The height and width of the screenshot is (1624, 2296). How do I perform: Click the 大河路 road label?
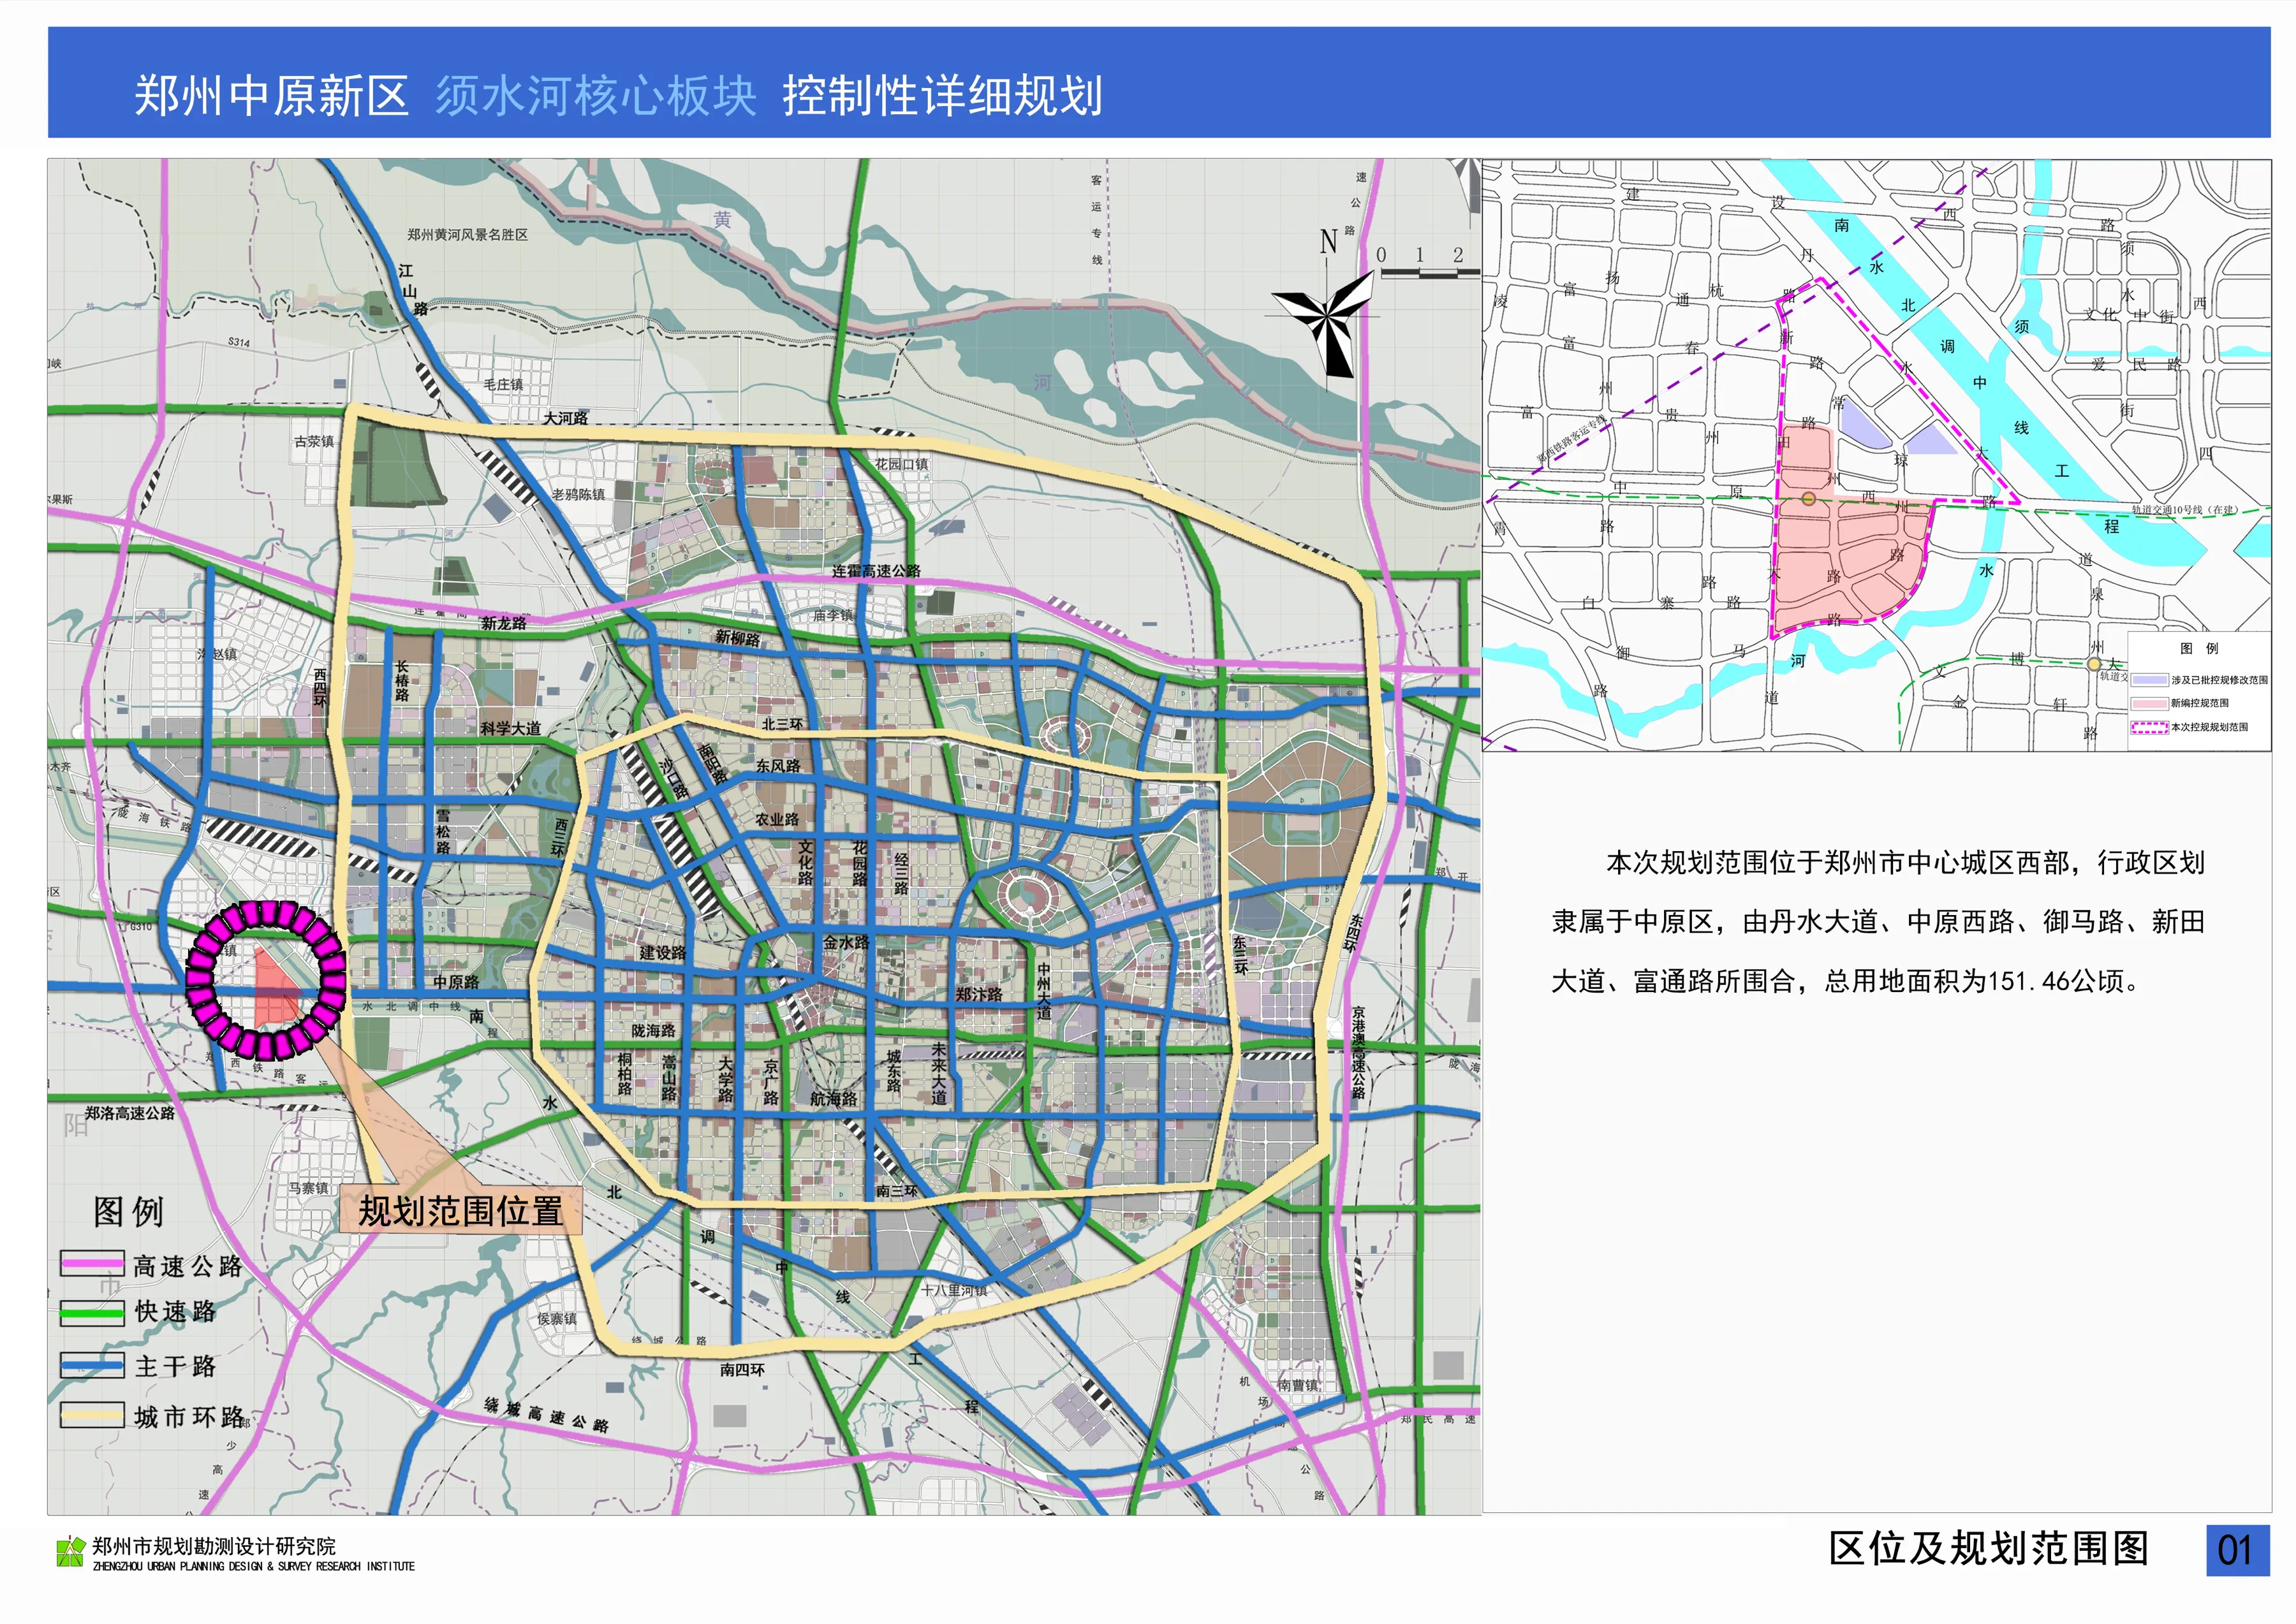click(x=565, y=418)
